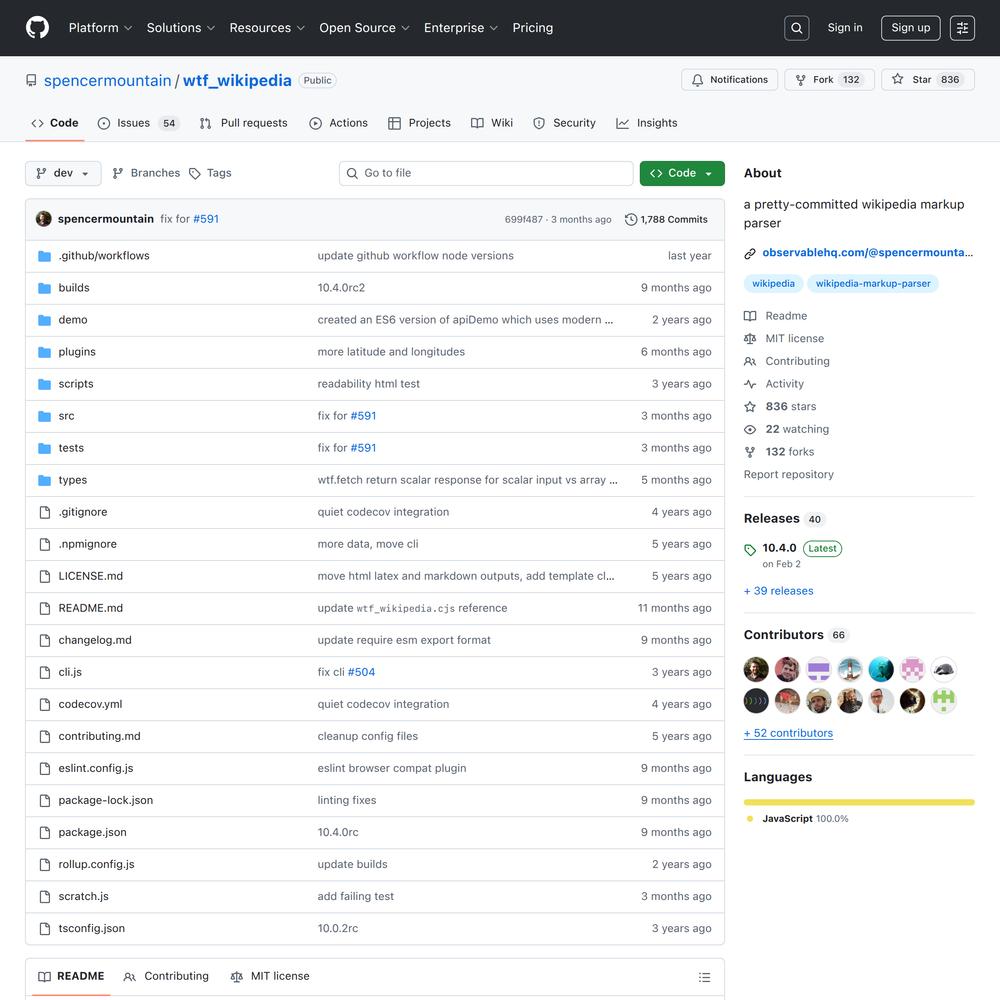Click the Sign up button
This screenshot has width=1000, height=1000.
click(x=910, y=28)
